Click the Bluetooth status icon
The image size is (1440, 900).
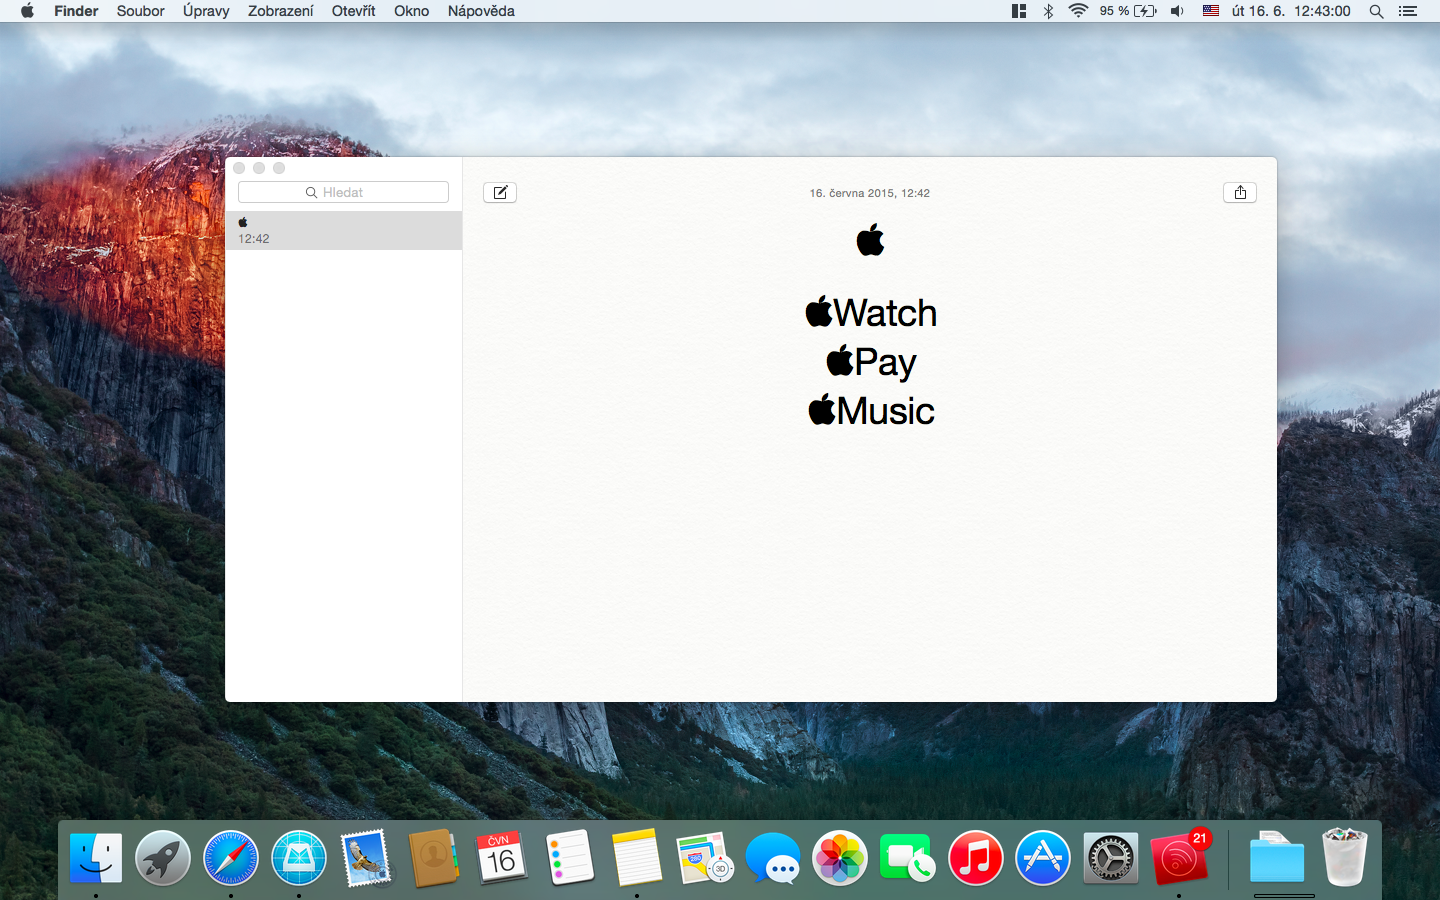[x=1048, y=11]
